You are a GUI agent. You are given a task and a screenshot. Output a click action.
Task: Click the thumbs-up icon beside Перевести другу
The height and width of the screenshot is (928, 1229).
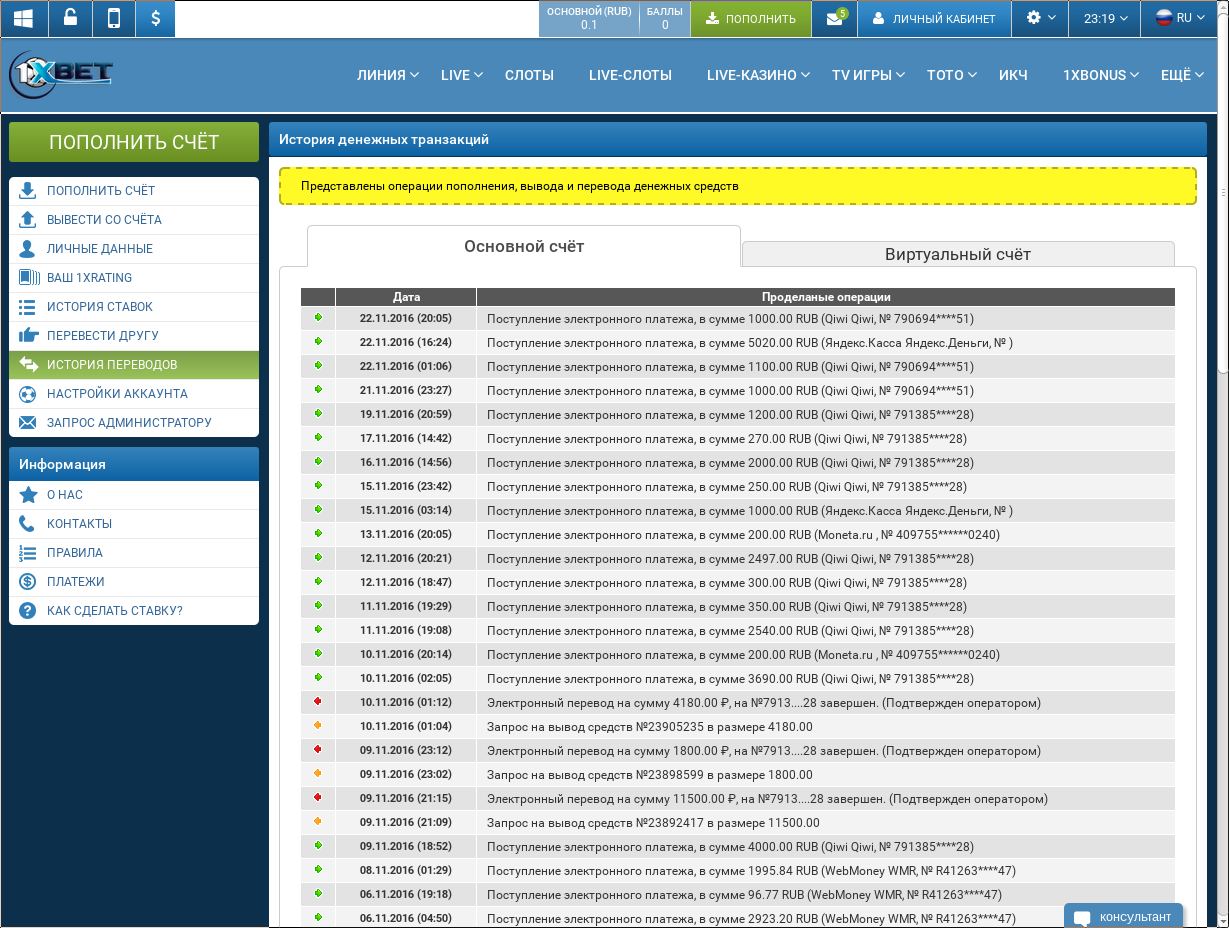[28, 335]
